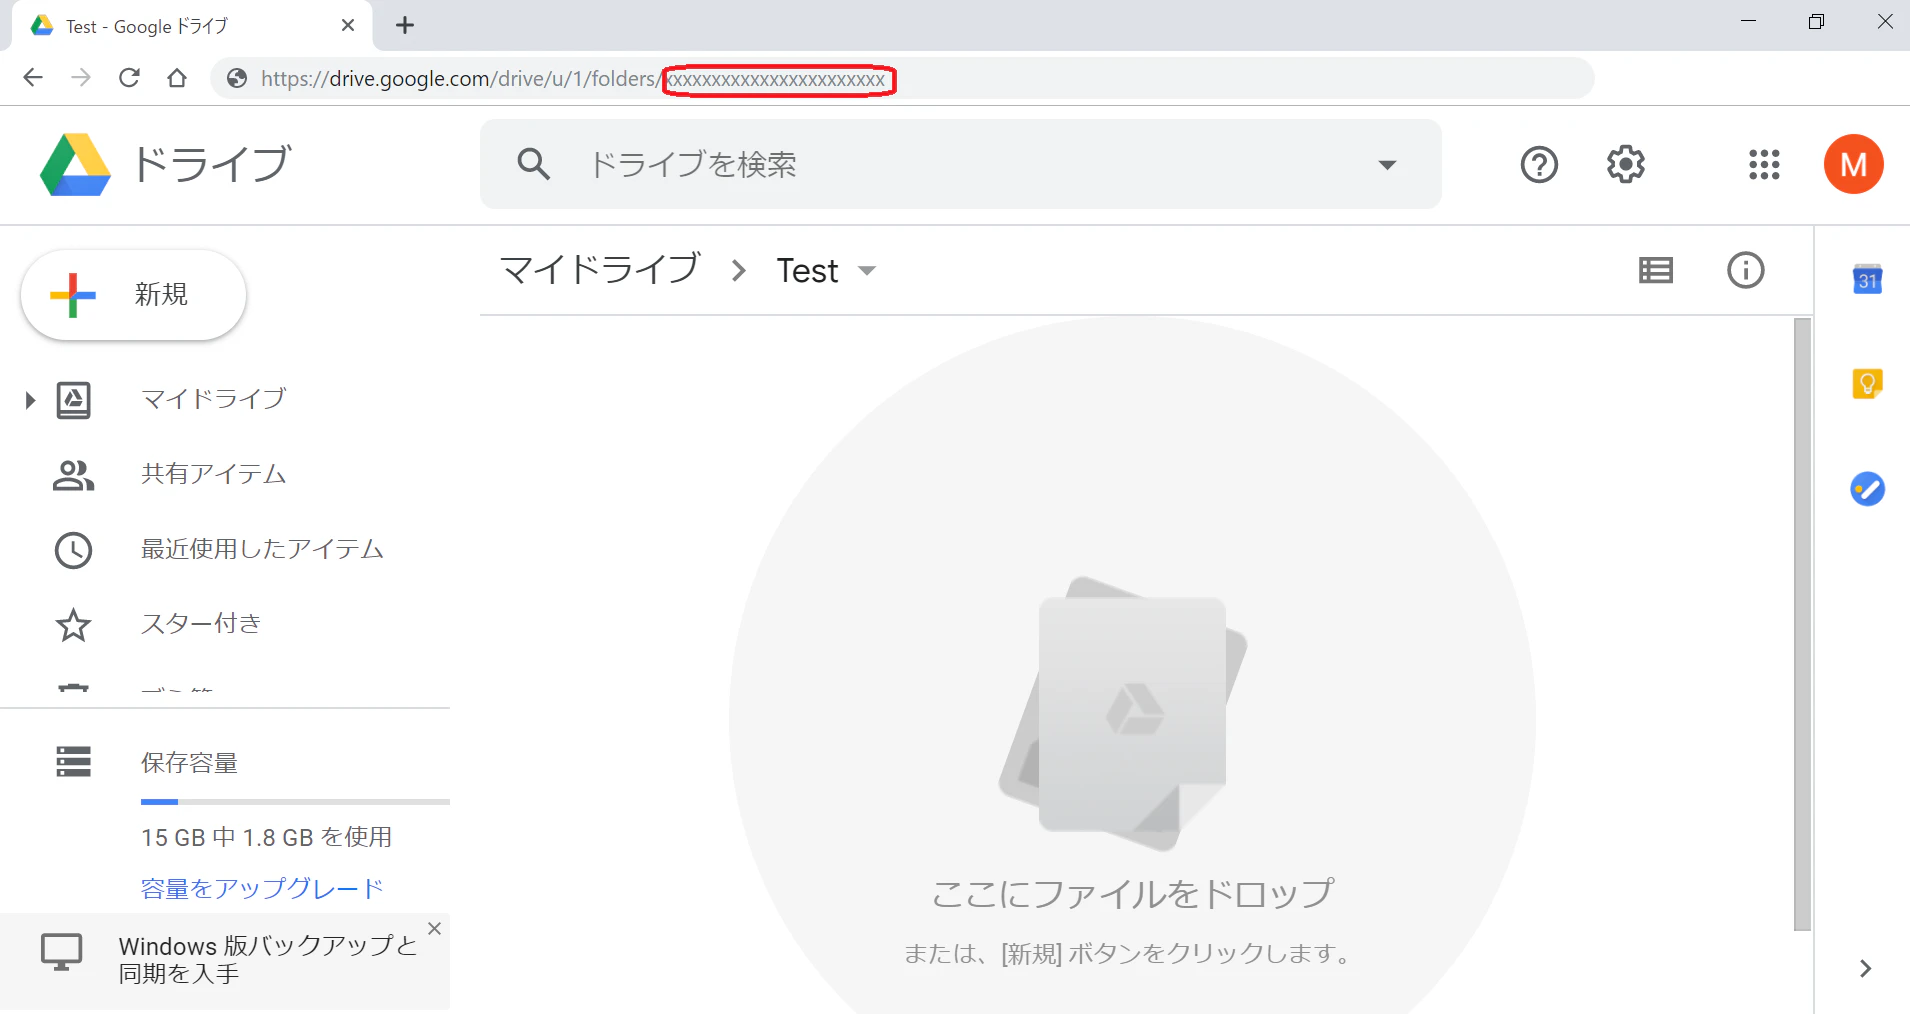Open a new browser tab
The height and width of the screenshot is (1014, 1910).
[405, 26]
